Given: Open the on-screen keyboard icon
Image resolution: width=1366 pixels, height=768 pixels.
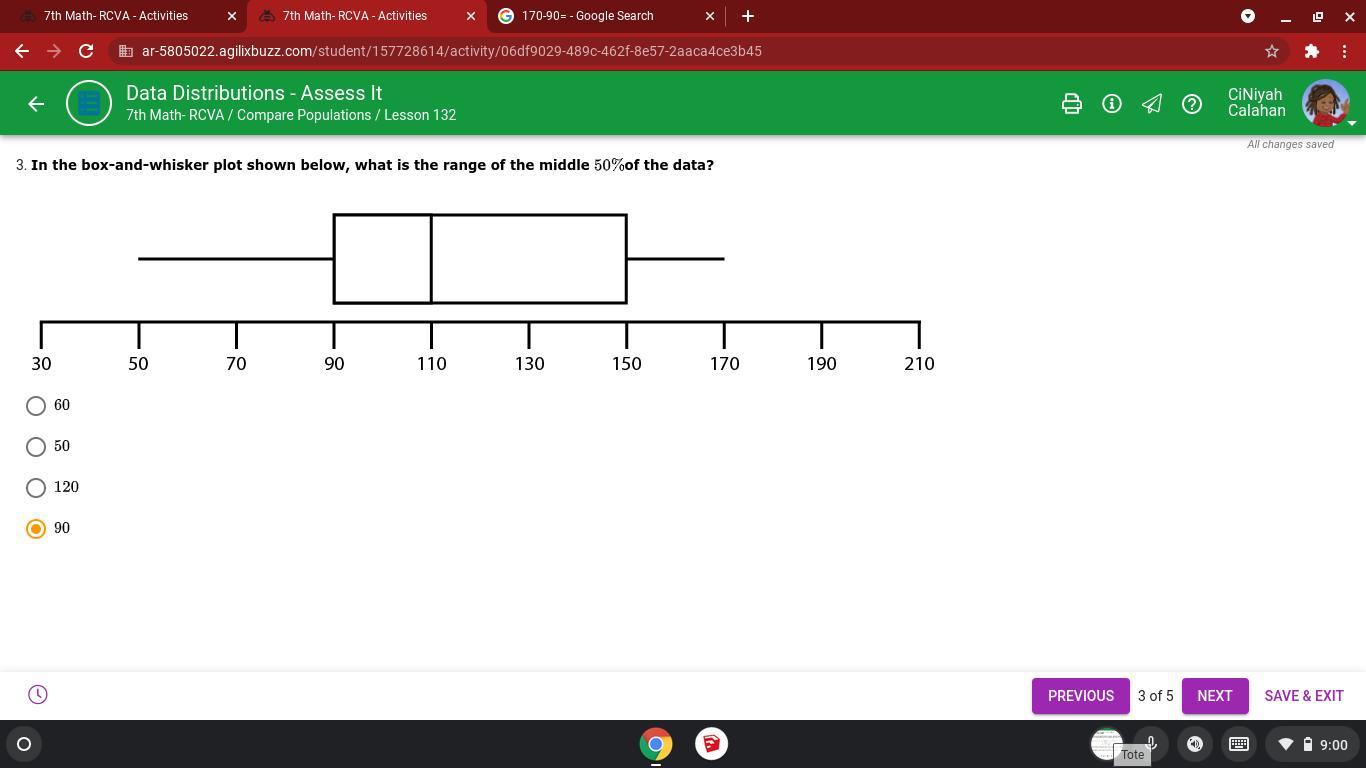Looking at the screenshot, I should click(1239, 744).
